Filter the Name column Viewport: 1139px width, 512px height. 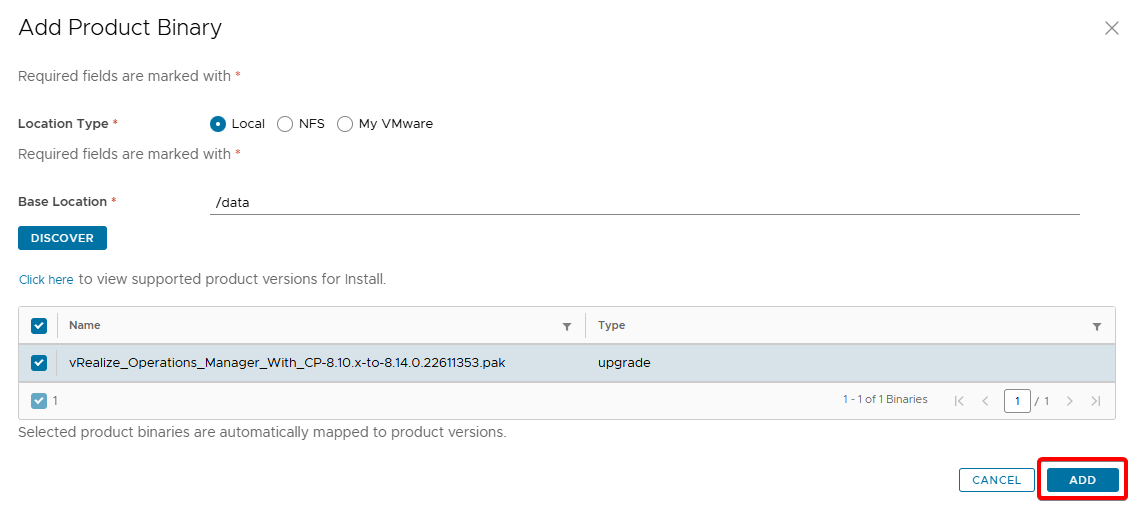(567, 326)
